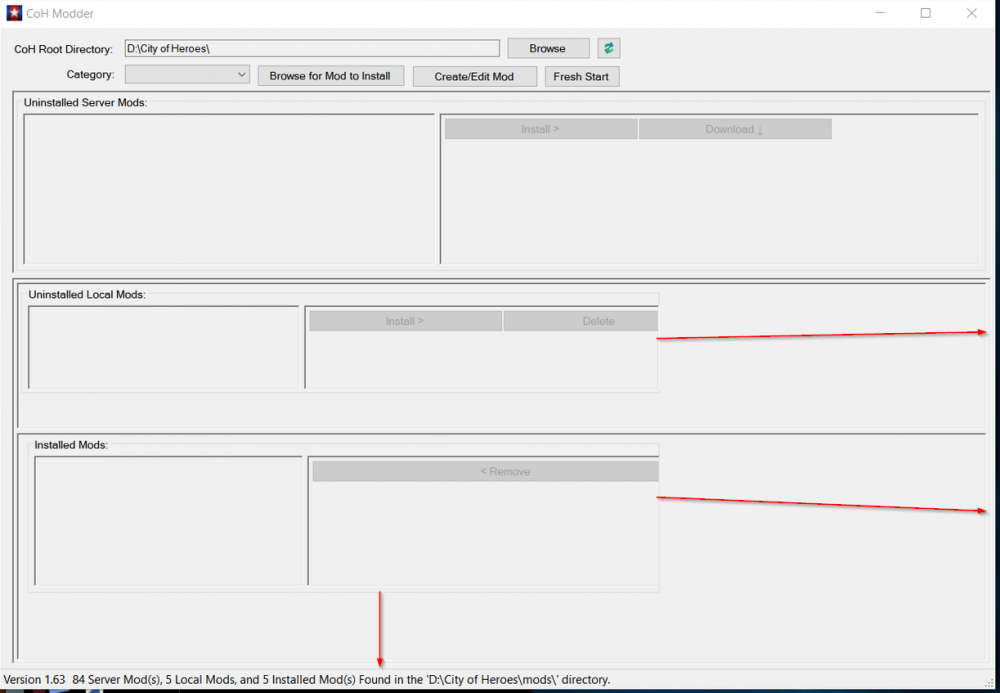Click inside the Uninstalled Server Mods list
This screenshot has width=1000, height=693.
point(229,189)
